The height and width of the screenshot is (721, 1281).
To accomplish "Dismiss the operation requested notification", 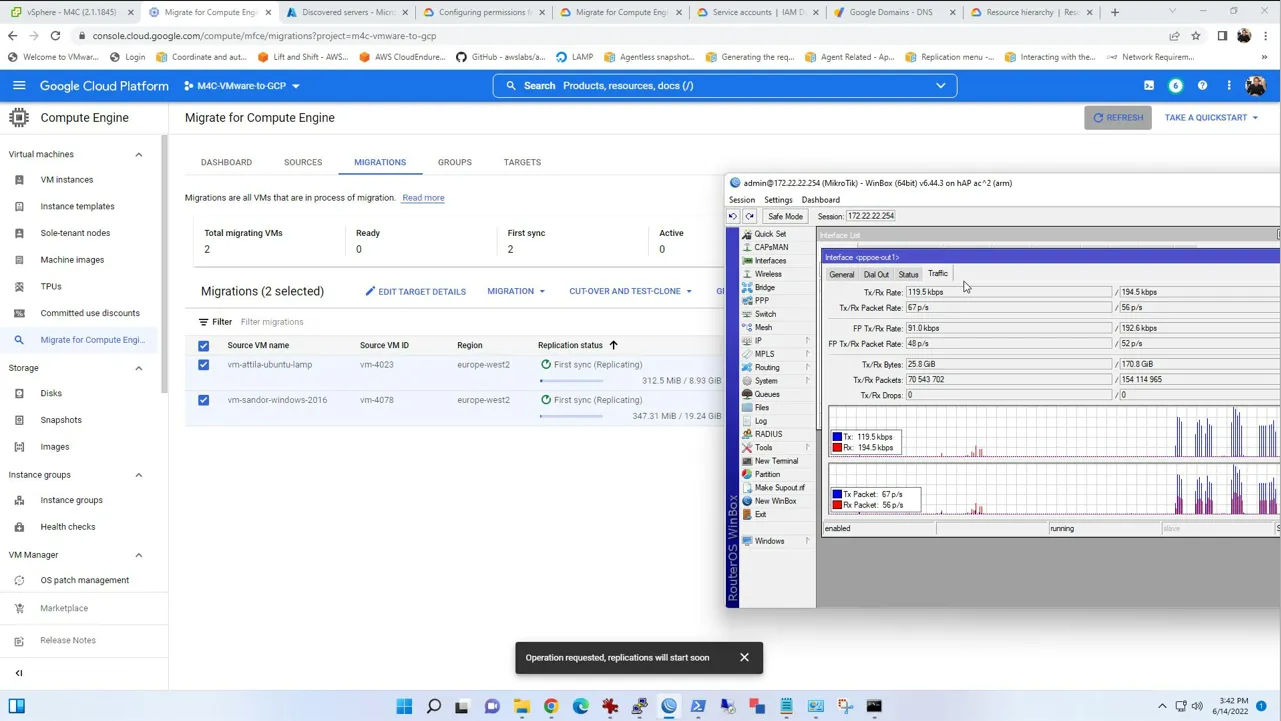I will (744, 658).
